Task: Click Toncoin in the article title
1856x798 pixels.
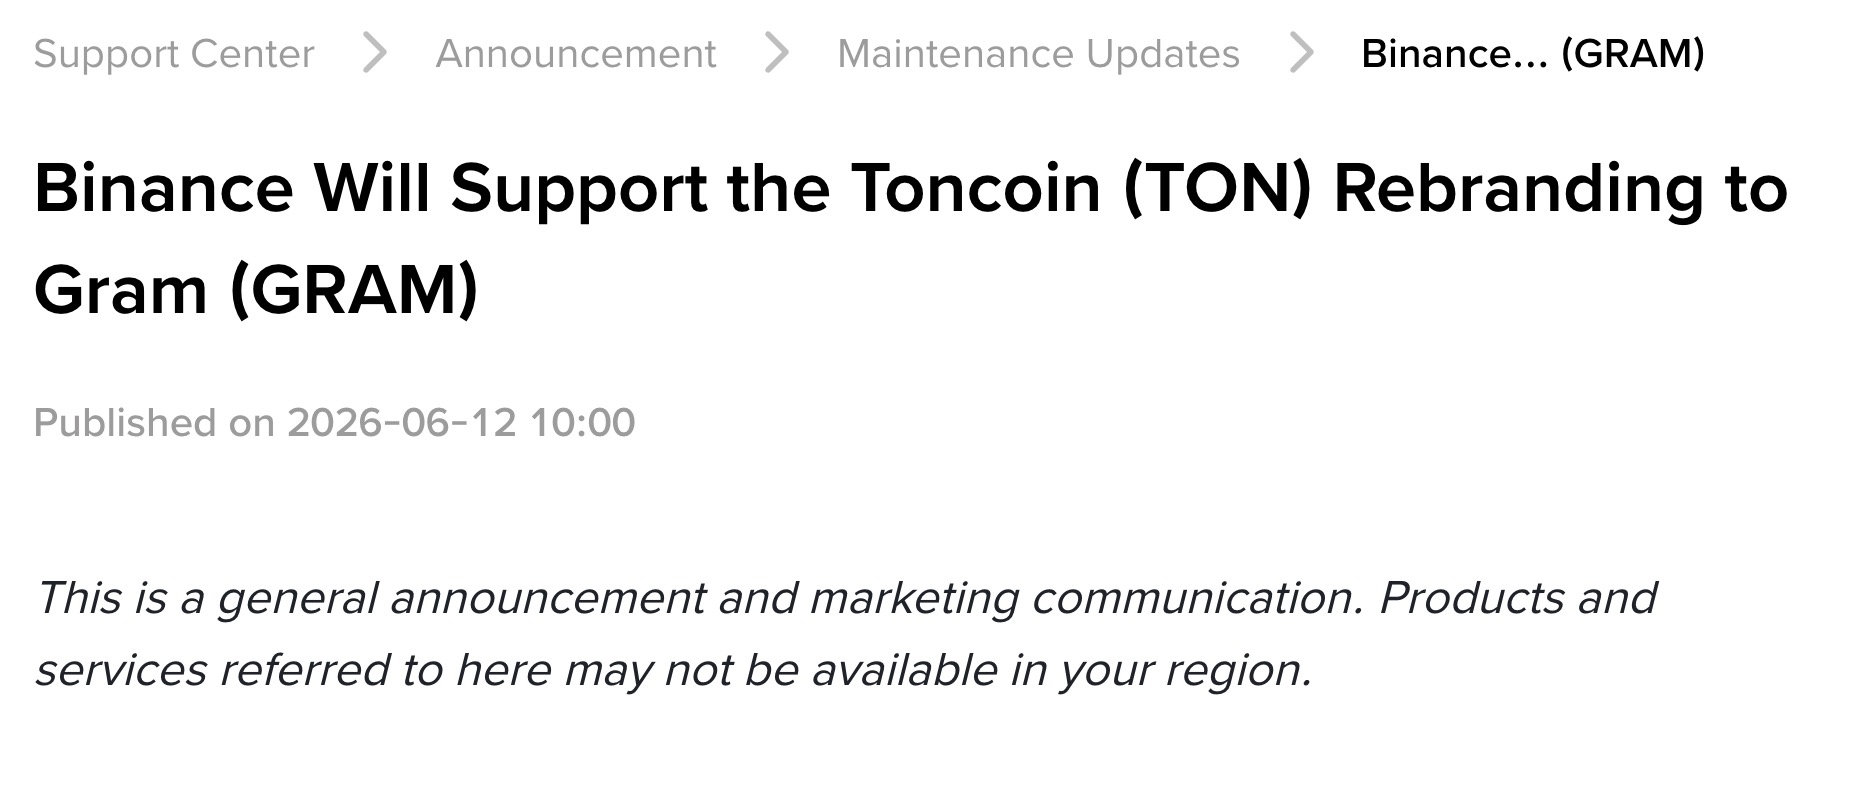Action: (x=975, y=188)
